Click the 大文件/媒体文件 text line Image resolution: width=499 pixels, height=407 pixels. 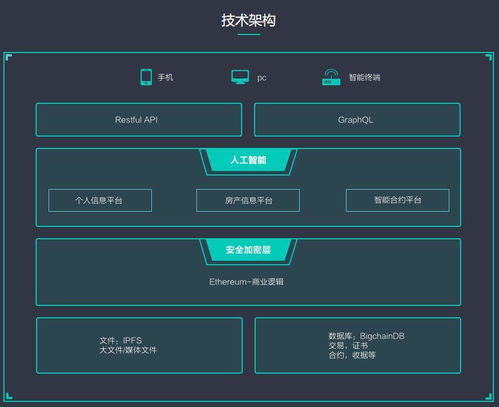(128, 350)
